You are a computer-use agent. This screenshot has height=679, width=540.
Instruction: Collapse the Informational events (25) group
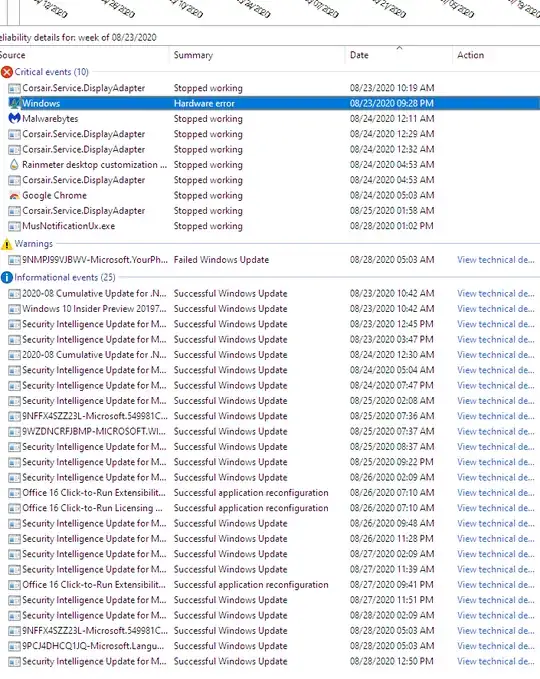tap(65, 278)
